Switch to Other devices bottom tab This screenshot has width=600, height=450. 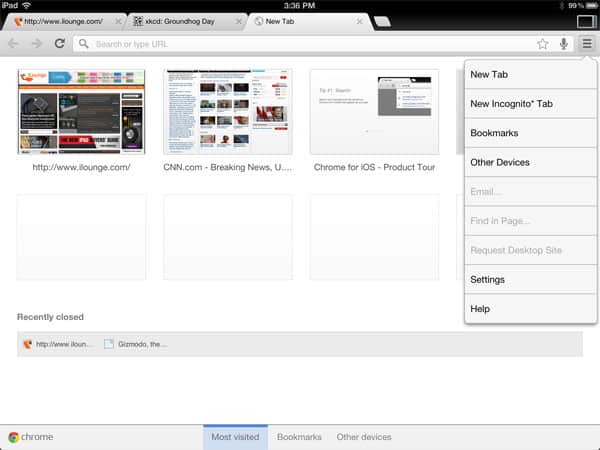364,437
